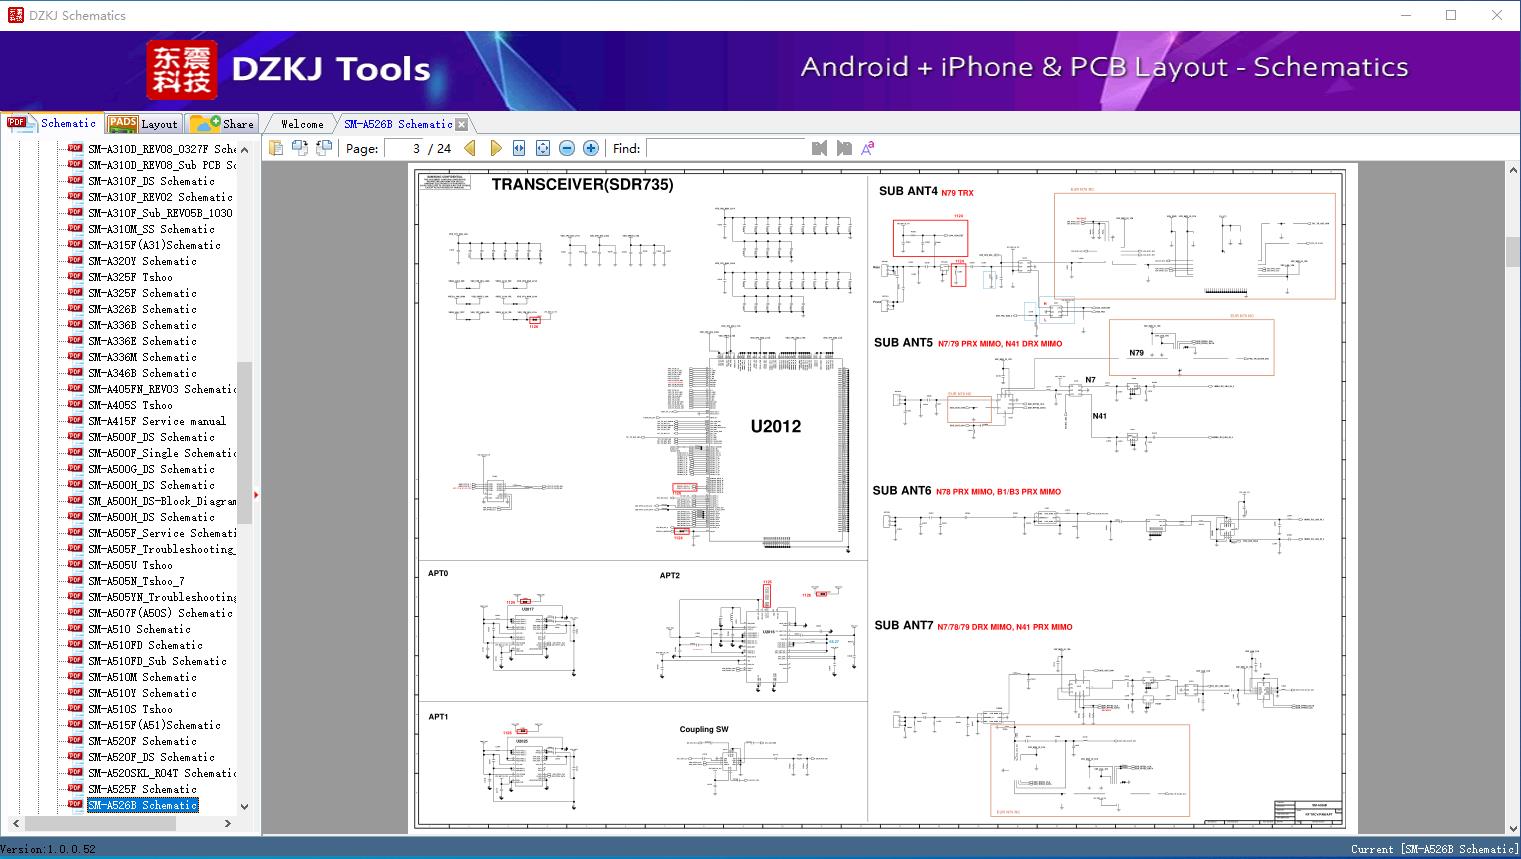Select SM-A500H_DS Schematic in file list
The height and width of the screenshot is (859, 1521).
[x=150, y=485]
